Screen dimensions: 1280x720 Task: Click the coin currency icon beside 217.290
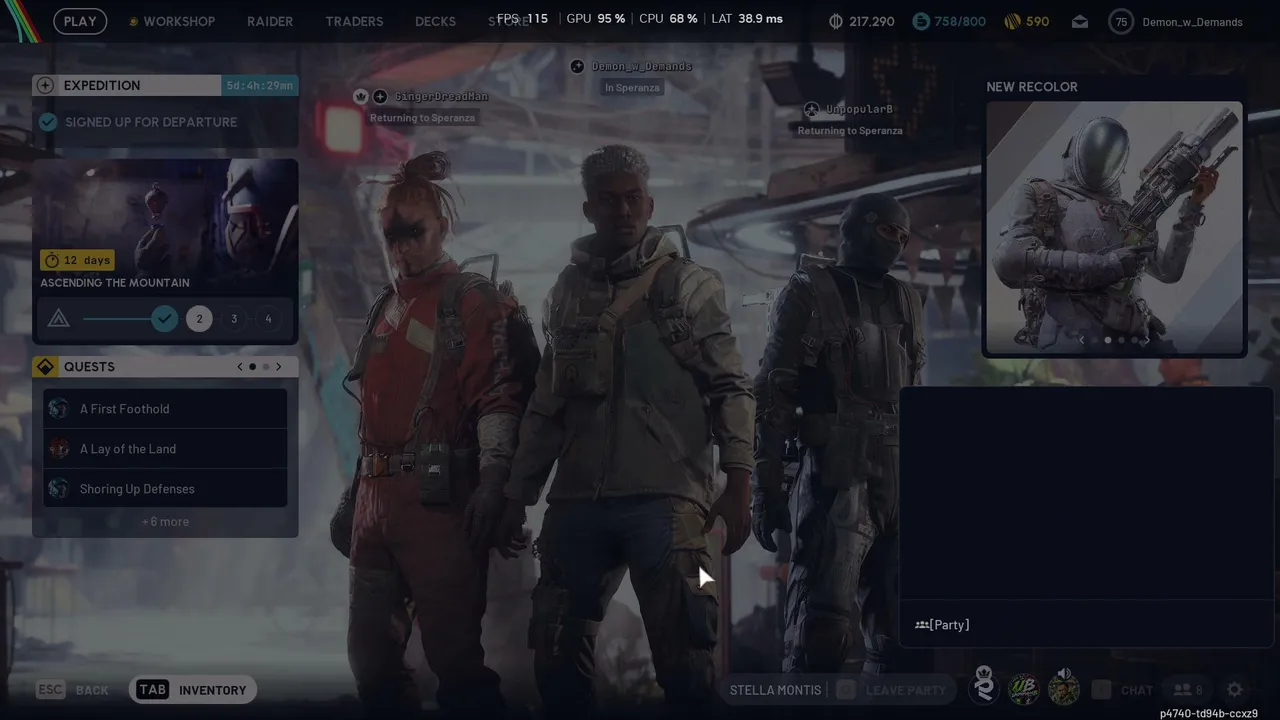(x=837, y=21)
